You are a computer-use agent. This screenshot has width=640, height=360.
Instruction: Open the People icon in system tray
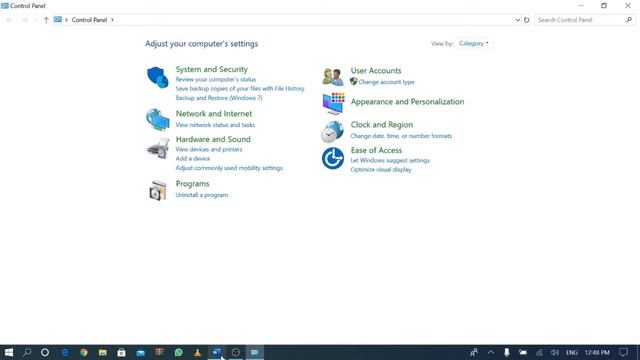pyautogui.click(x=474, y=352)
